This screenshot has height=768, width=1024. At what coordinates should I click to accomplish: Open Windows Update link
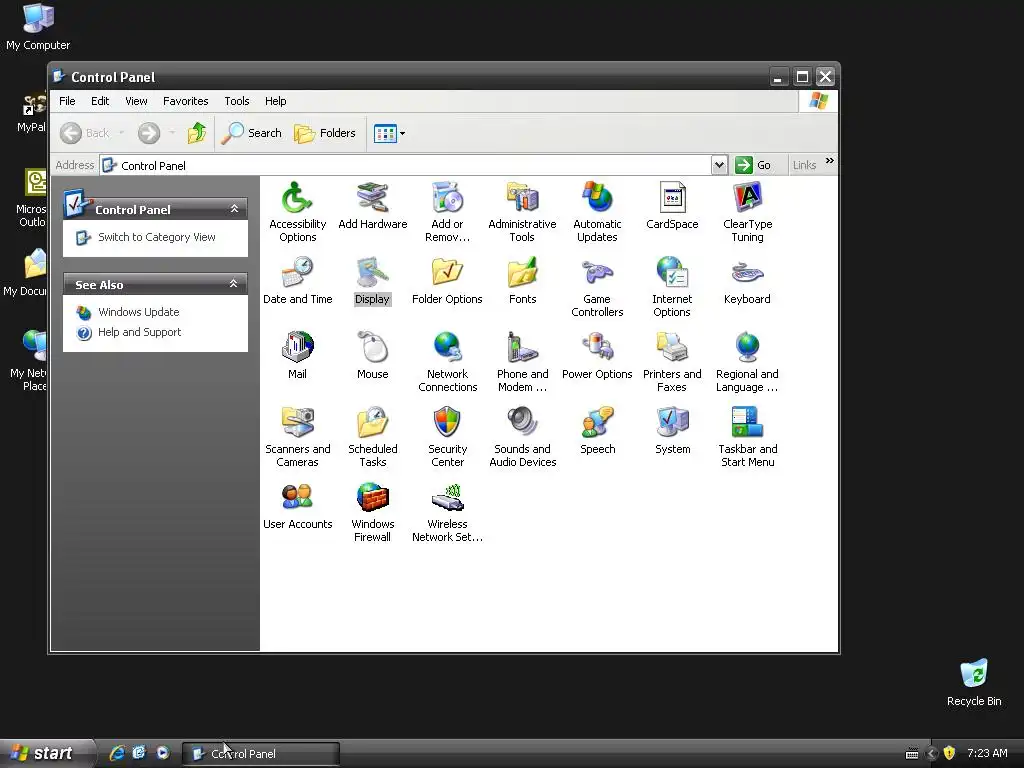(x=138, y=312)
